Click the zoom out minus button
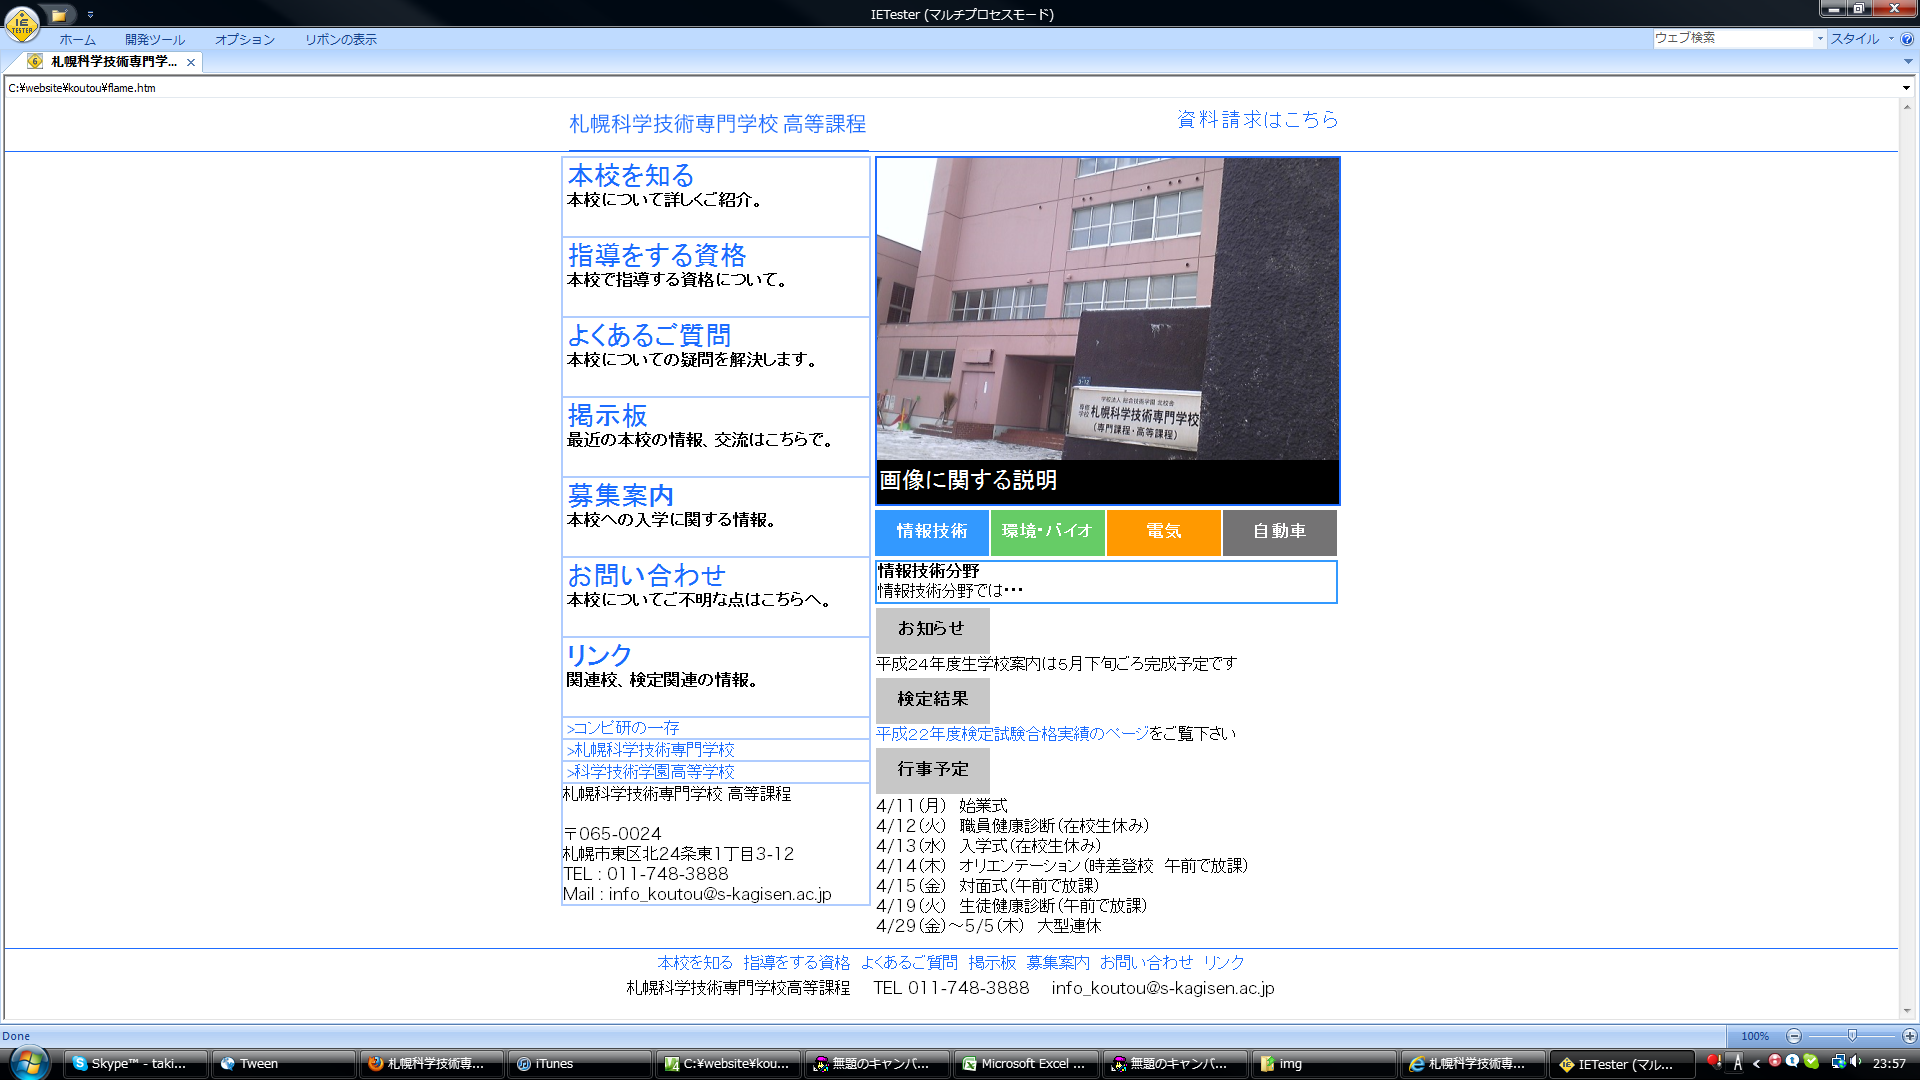The width and height of the screenshot is (1920, 1080). click(1794, 1036)
